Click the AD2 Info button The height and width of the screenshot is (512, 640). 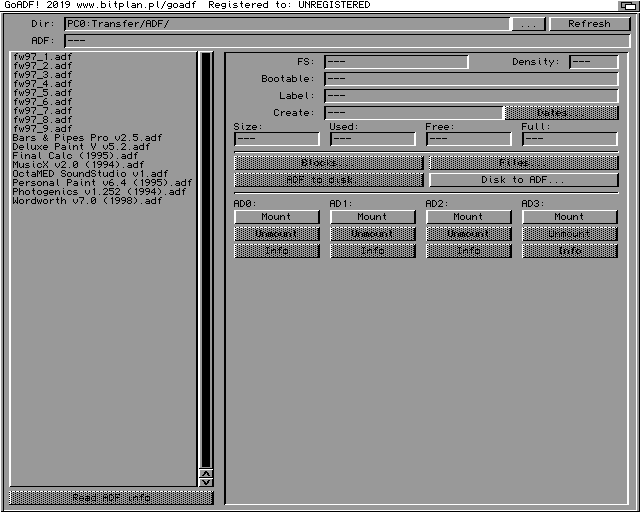(x=469, y=251)
